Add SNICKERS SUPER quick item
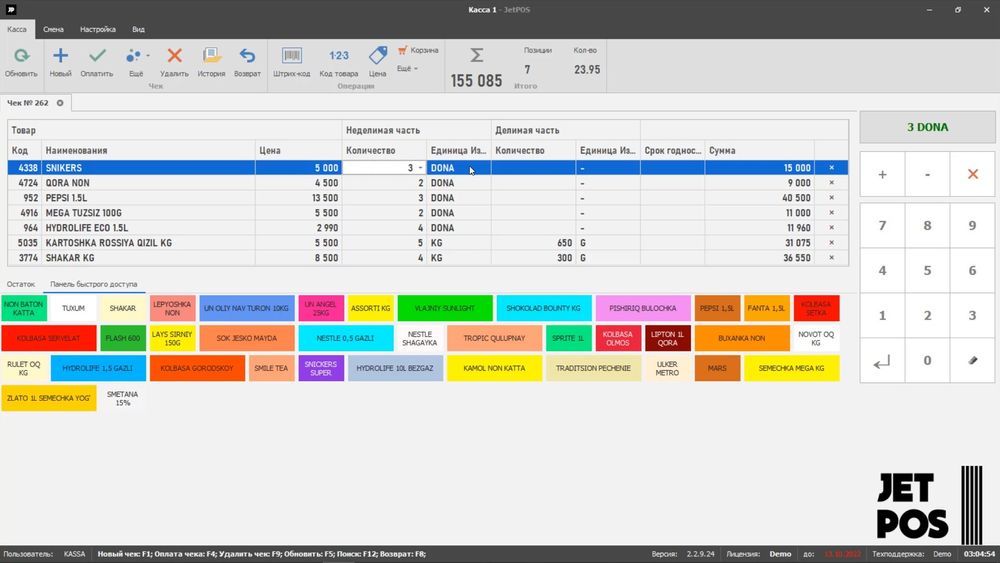This screenshot has height=563, width=1000. 321,369
